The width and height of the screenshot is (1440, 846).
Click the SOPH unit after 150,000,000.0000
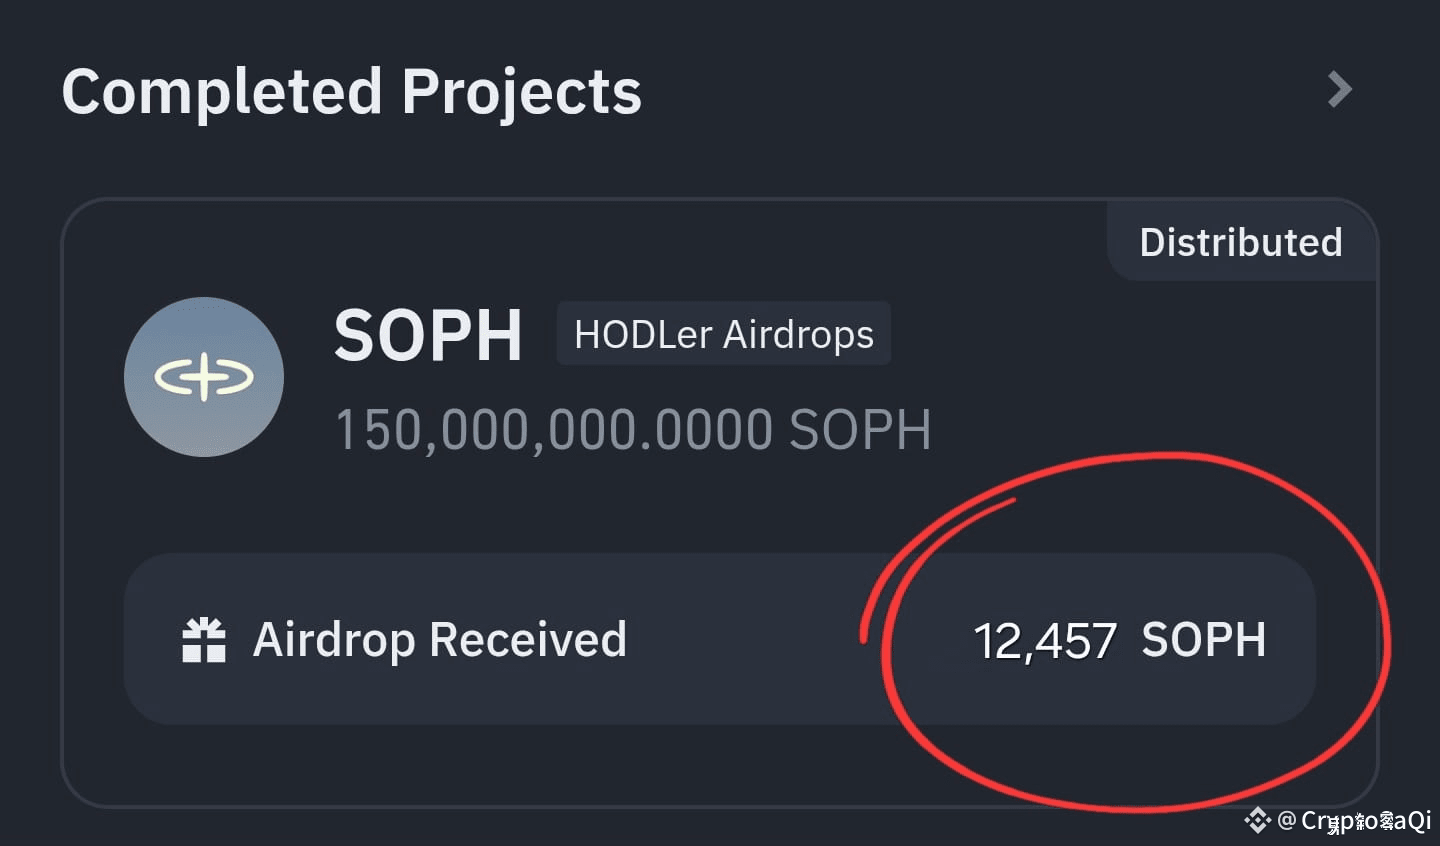[860, 430]
